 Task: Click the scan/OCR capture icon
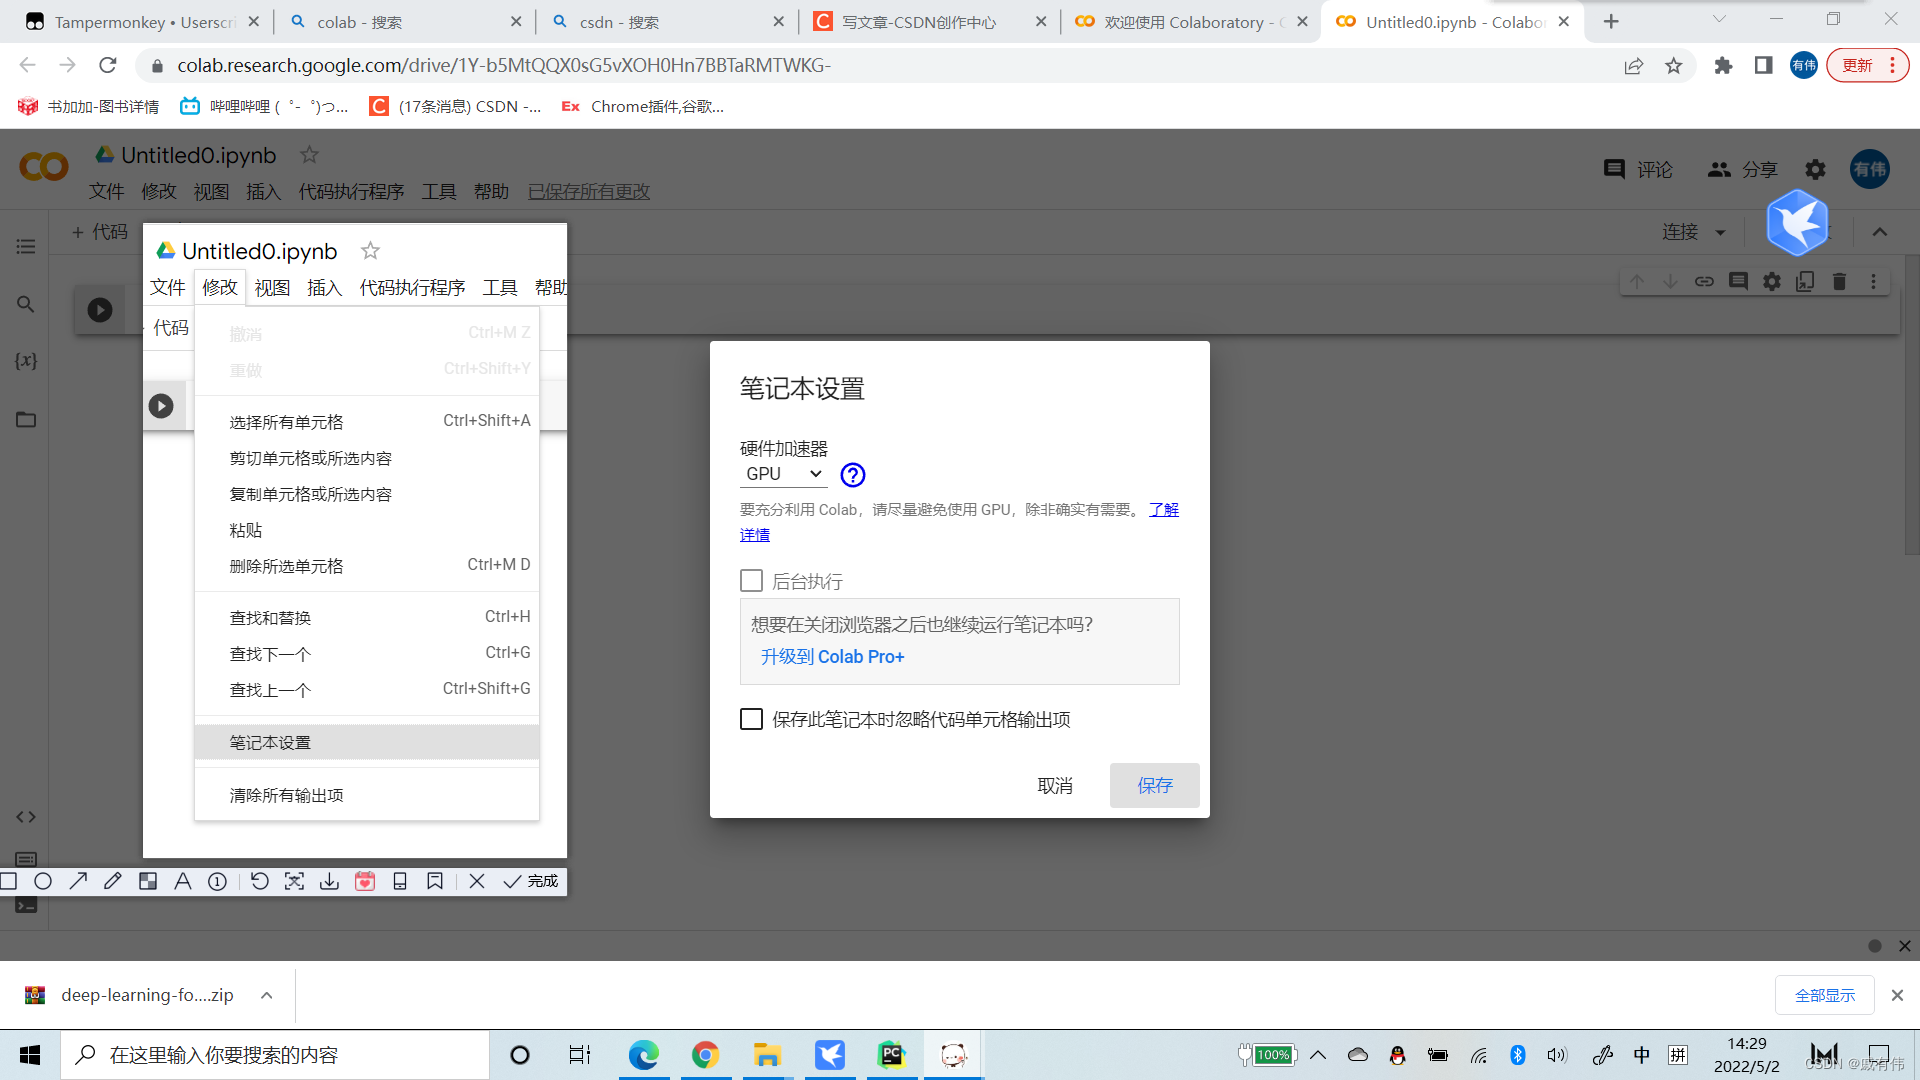pos(294,881)
